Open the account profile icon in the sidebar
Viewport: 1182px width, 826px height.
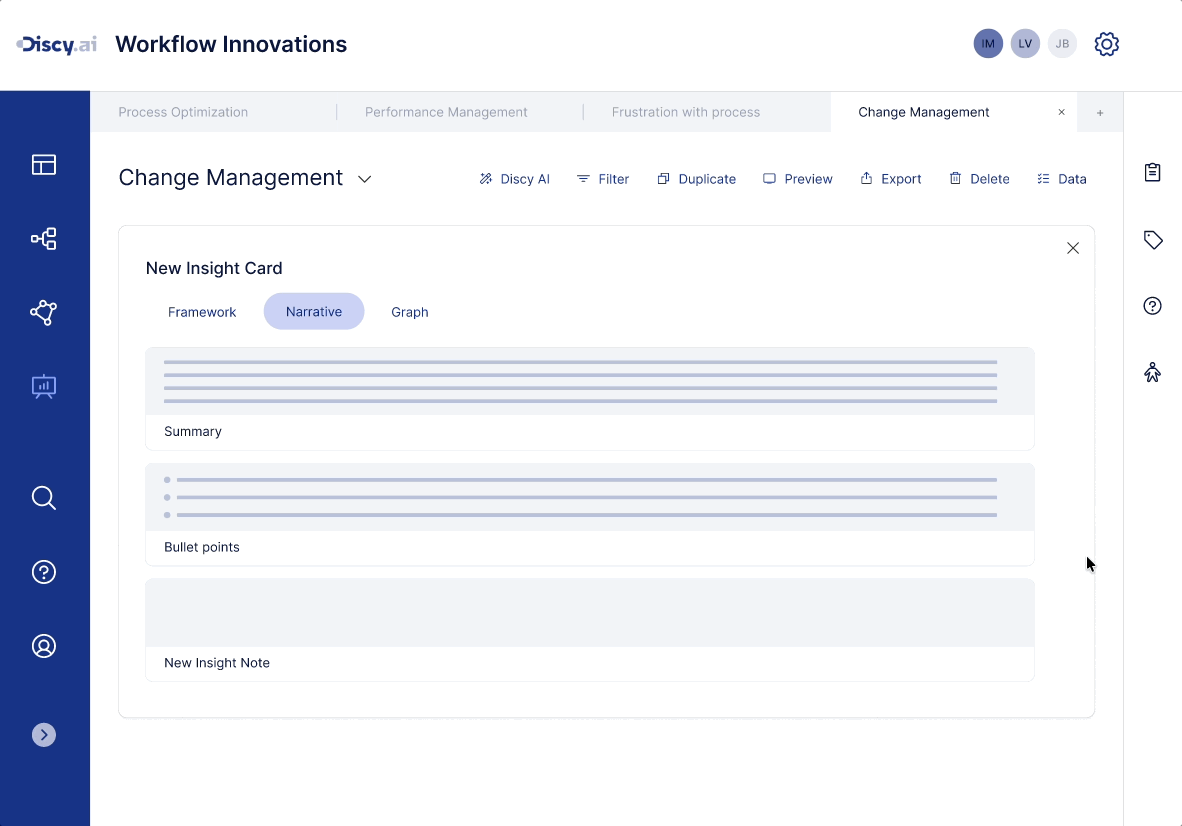coord(44,646)
